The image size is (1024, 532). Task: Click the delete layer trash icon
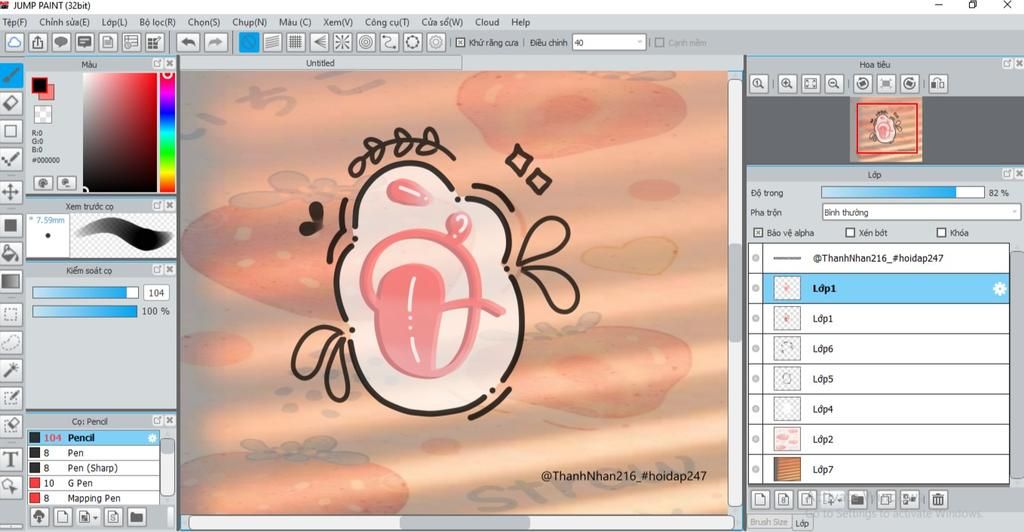[938, 500]
